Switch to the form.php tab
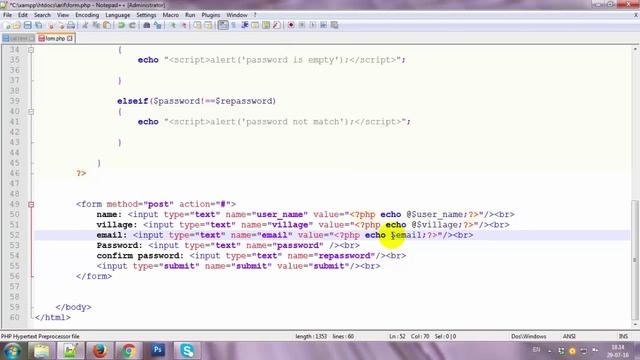The height and width of the screenshot is (360, 640). click(x=55, y=38)
